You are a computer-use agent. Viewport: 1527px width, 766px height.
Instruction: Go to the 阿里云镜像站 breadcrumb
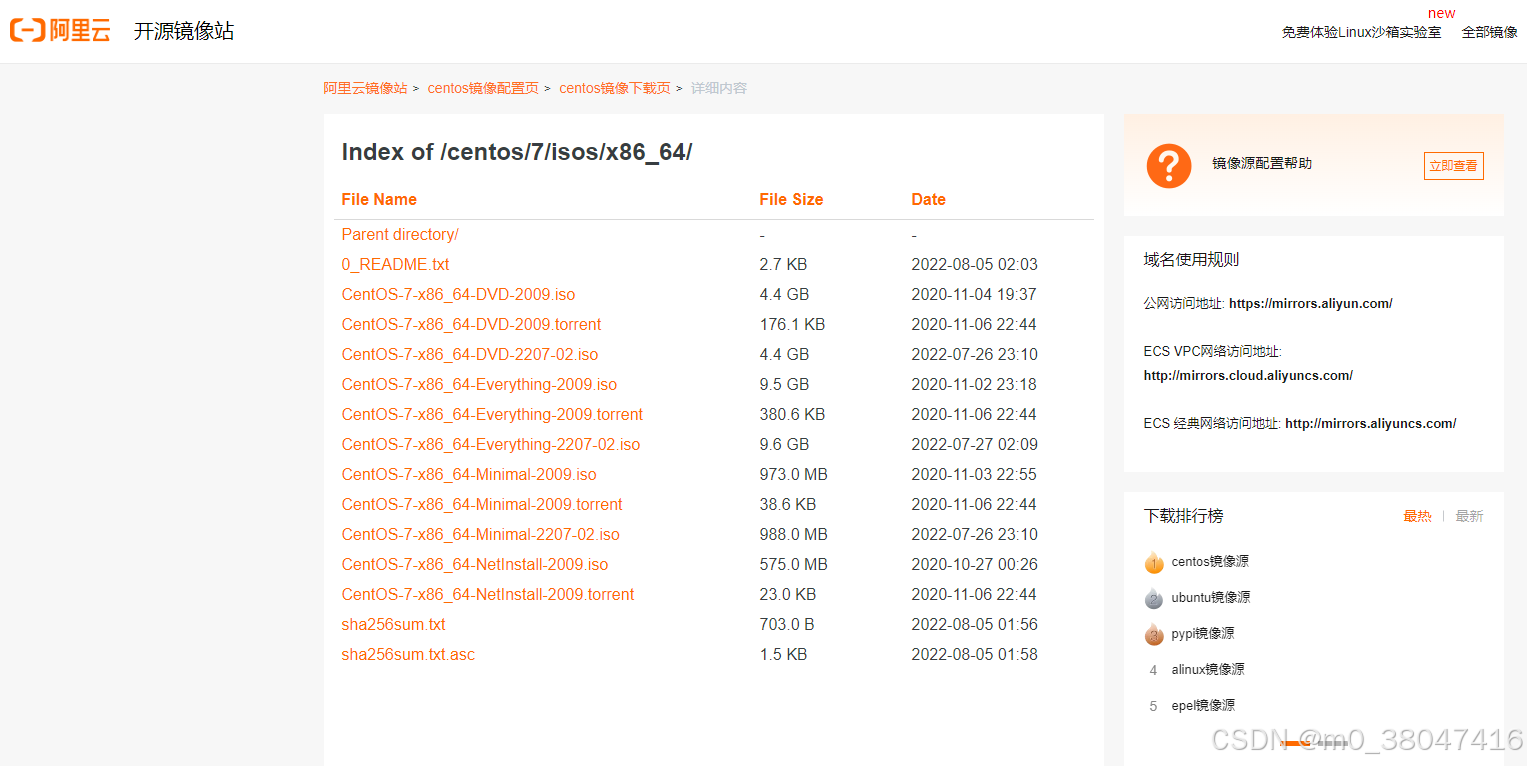(x=365, y=88)
